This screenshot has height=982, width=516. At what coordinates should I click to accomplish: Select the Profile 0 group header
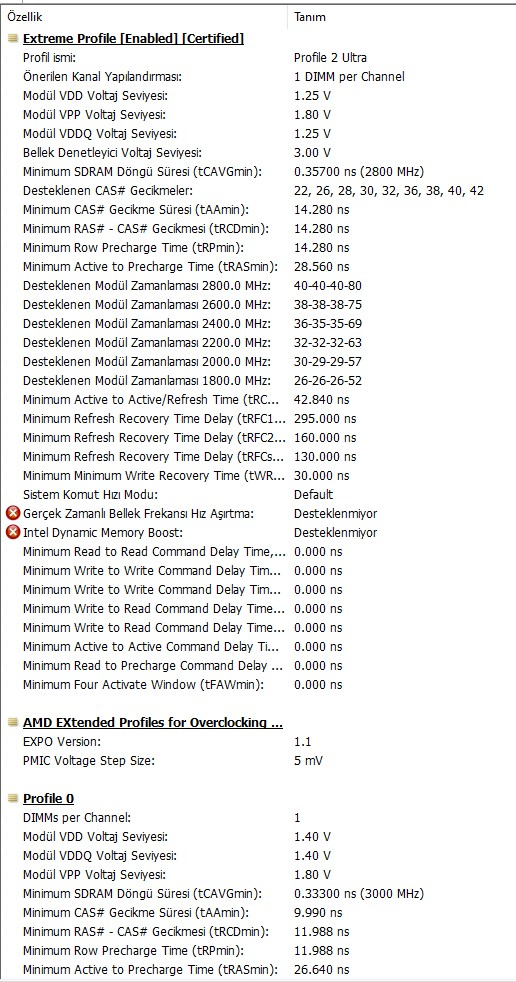pos(48,799)
